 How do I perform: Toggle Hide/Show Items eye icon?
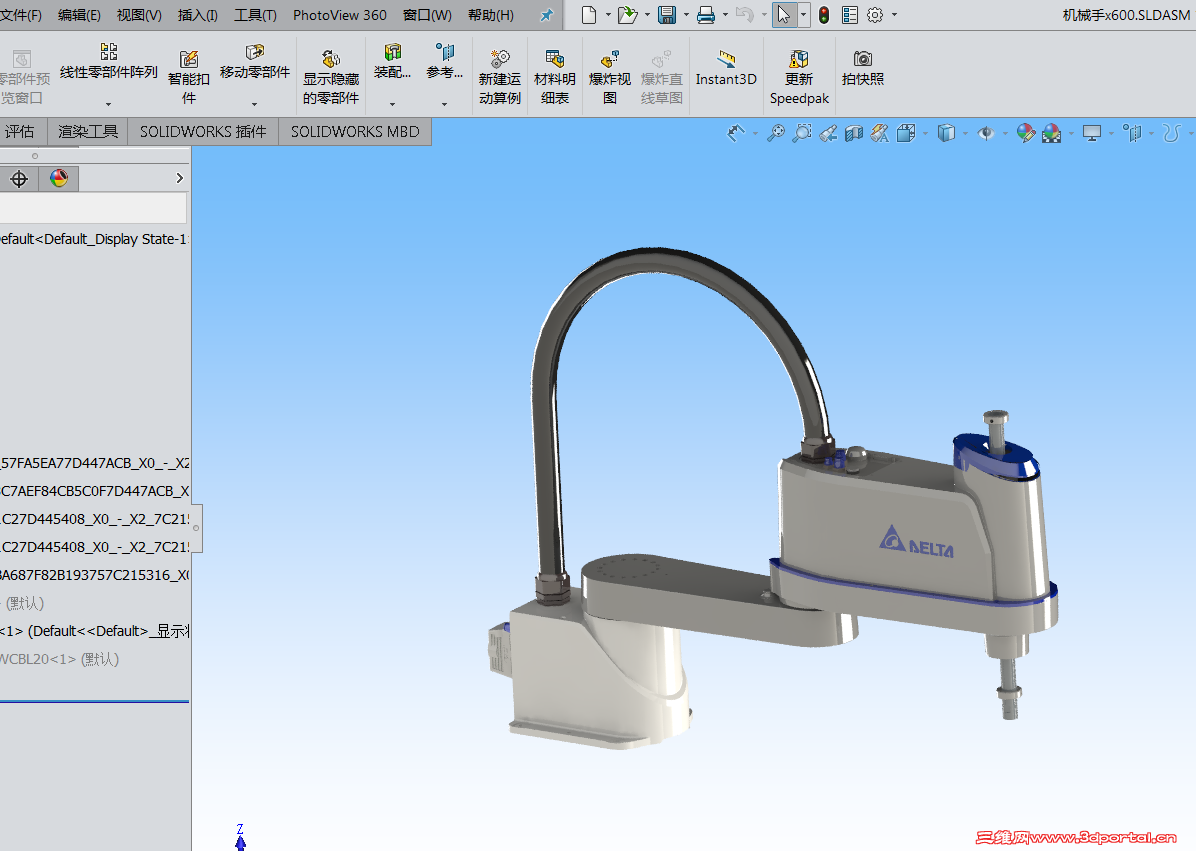pyautogui.click(x=985, y=133)
